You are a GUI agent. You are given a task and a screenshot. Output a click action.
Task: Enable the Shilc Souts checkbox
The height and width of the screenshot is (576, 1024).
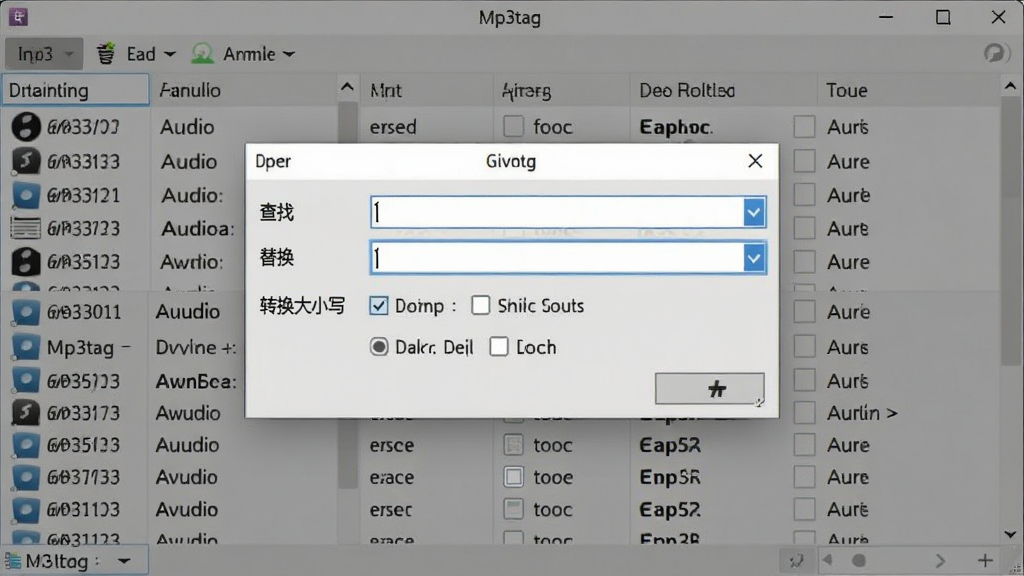pos(481,305)
